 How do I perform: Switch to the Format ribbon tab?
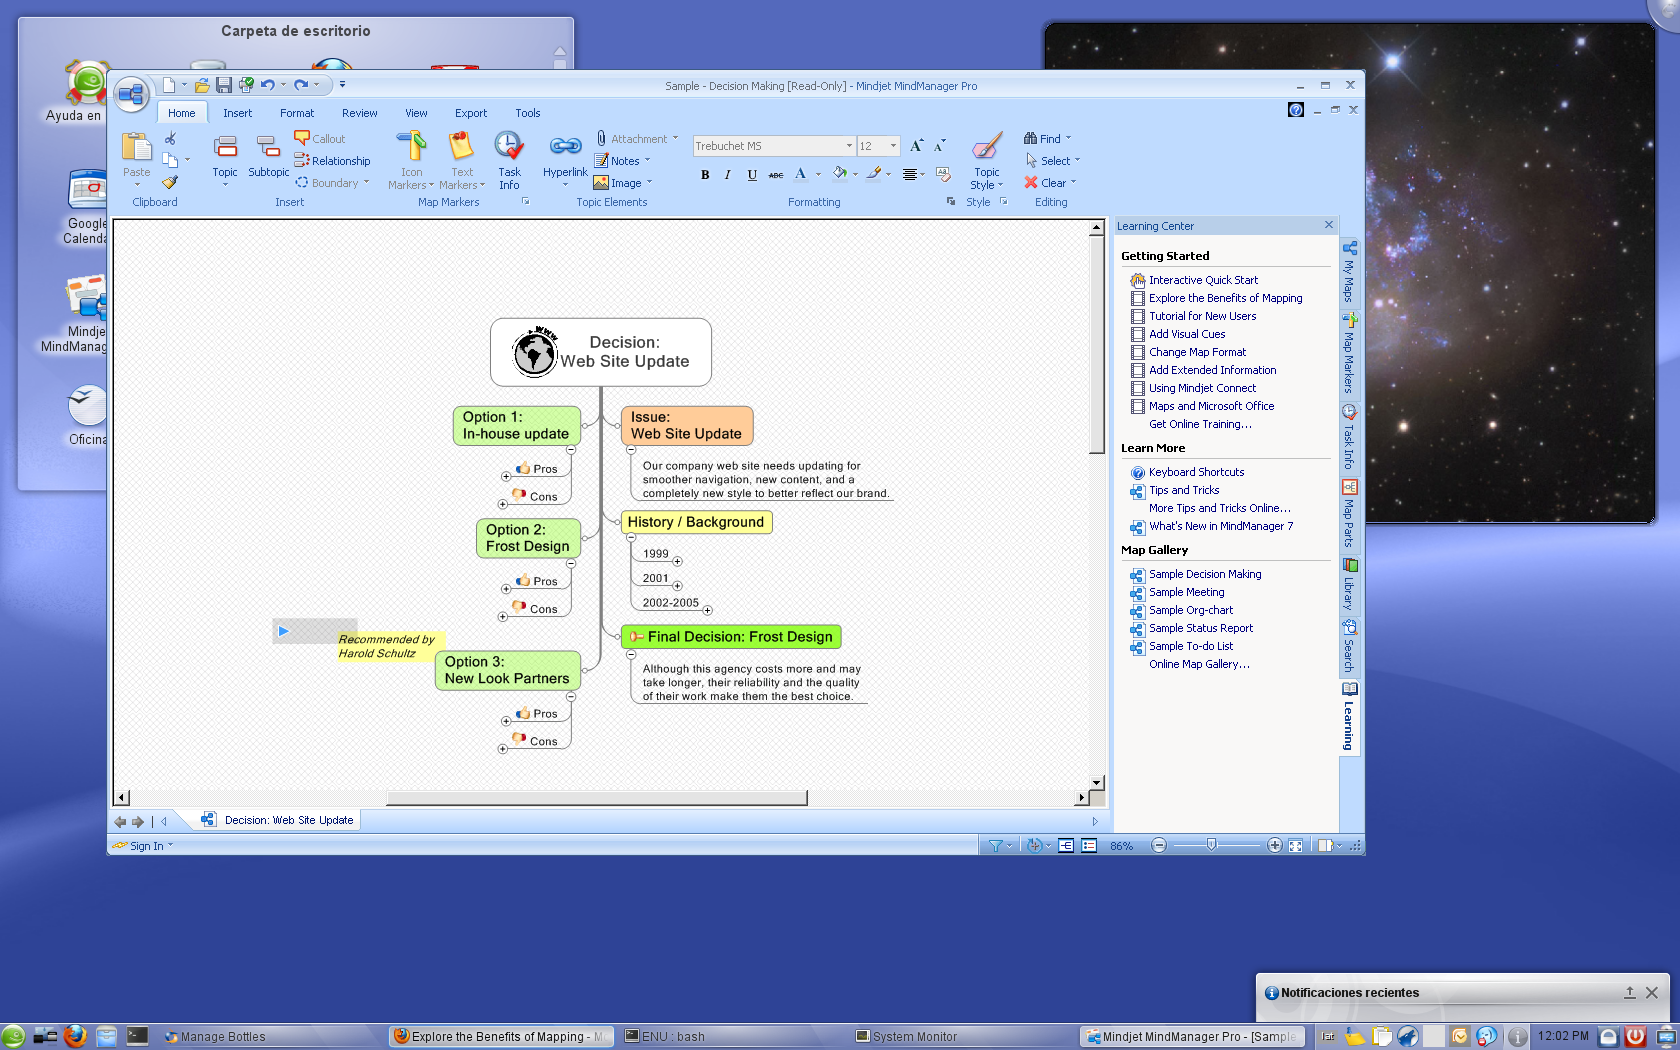(297, 113)
